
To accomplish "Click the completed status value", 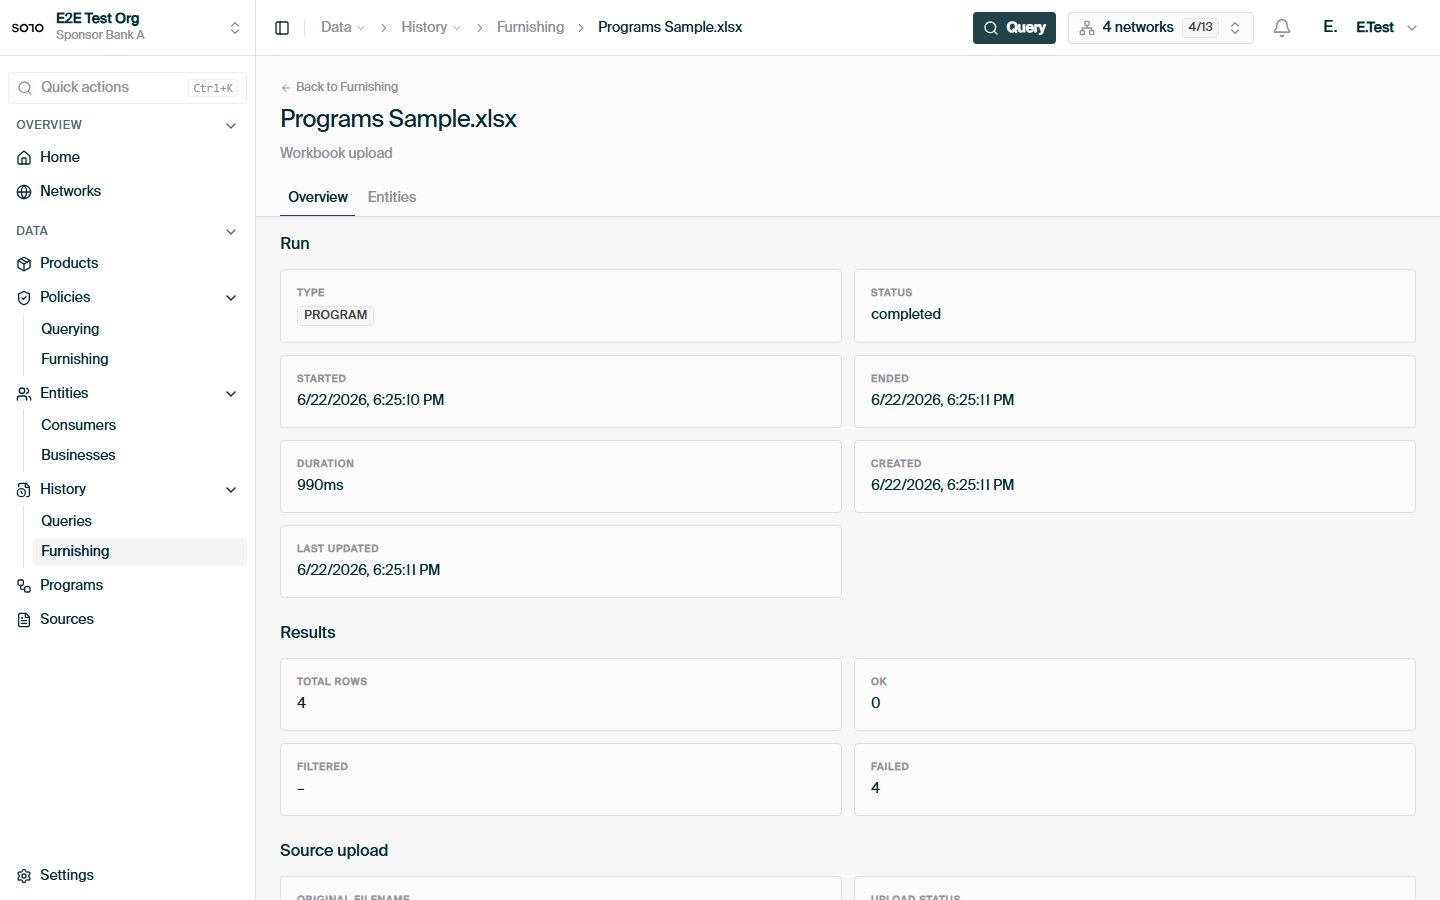I will click(906, 314).
